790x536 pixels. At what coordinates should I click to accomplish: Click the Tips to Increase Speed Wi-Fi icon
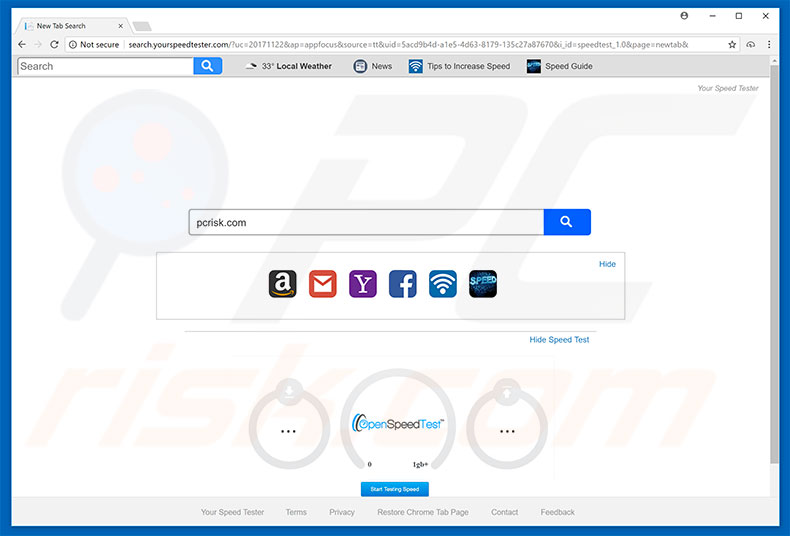(415, 66)
